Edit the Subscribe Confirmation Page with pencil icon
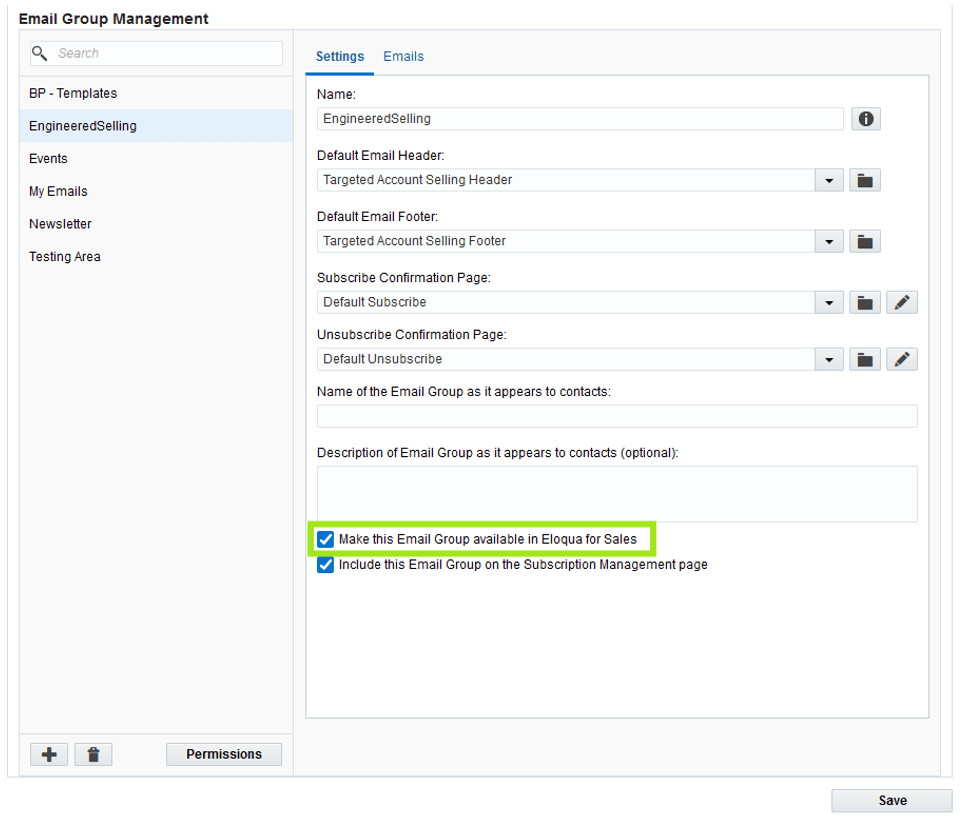The width and height of the screenshot is (960, 823). [902, 303]
